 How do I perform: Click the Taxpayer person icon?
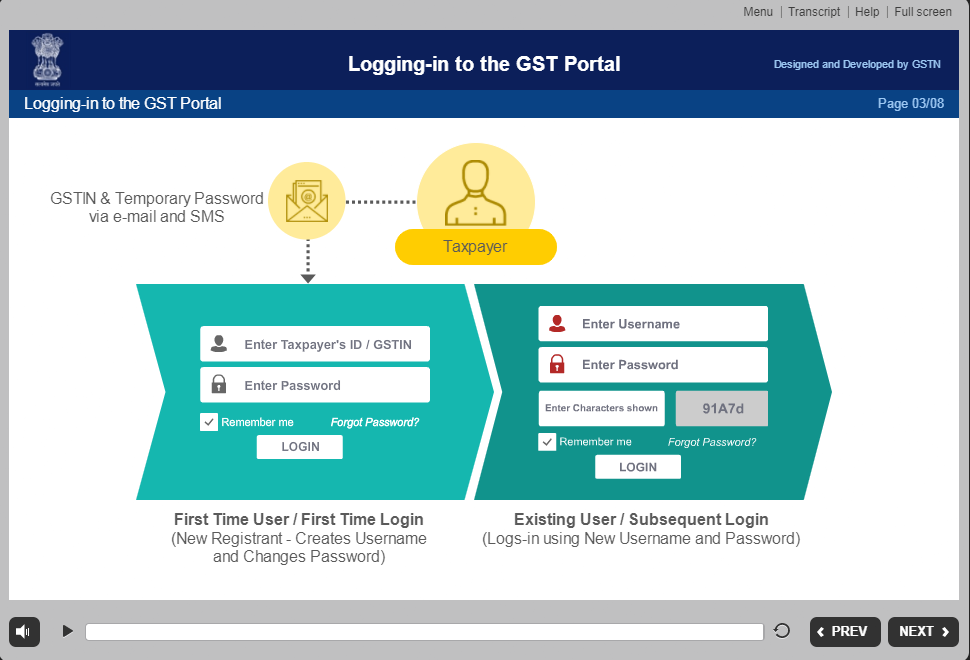[x=476, y=193]
